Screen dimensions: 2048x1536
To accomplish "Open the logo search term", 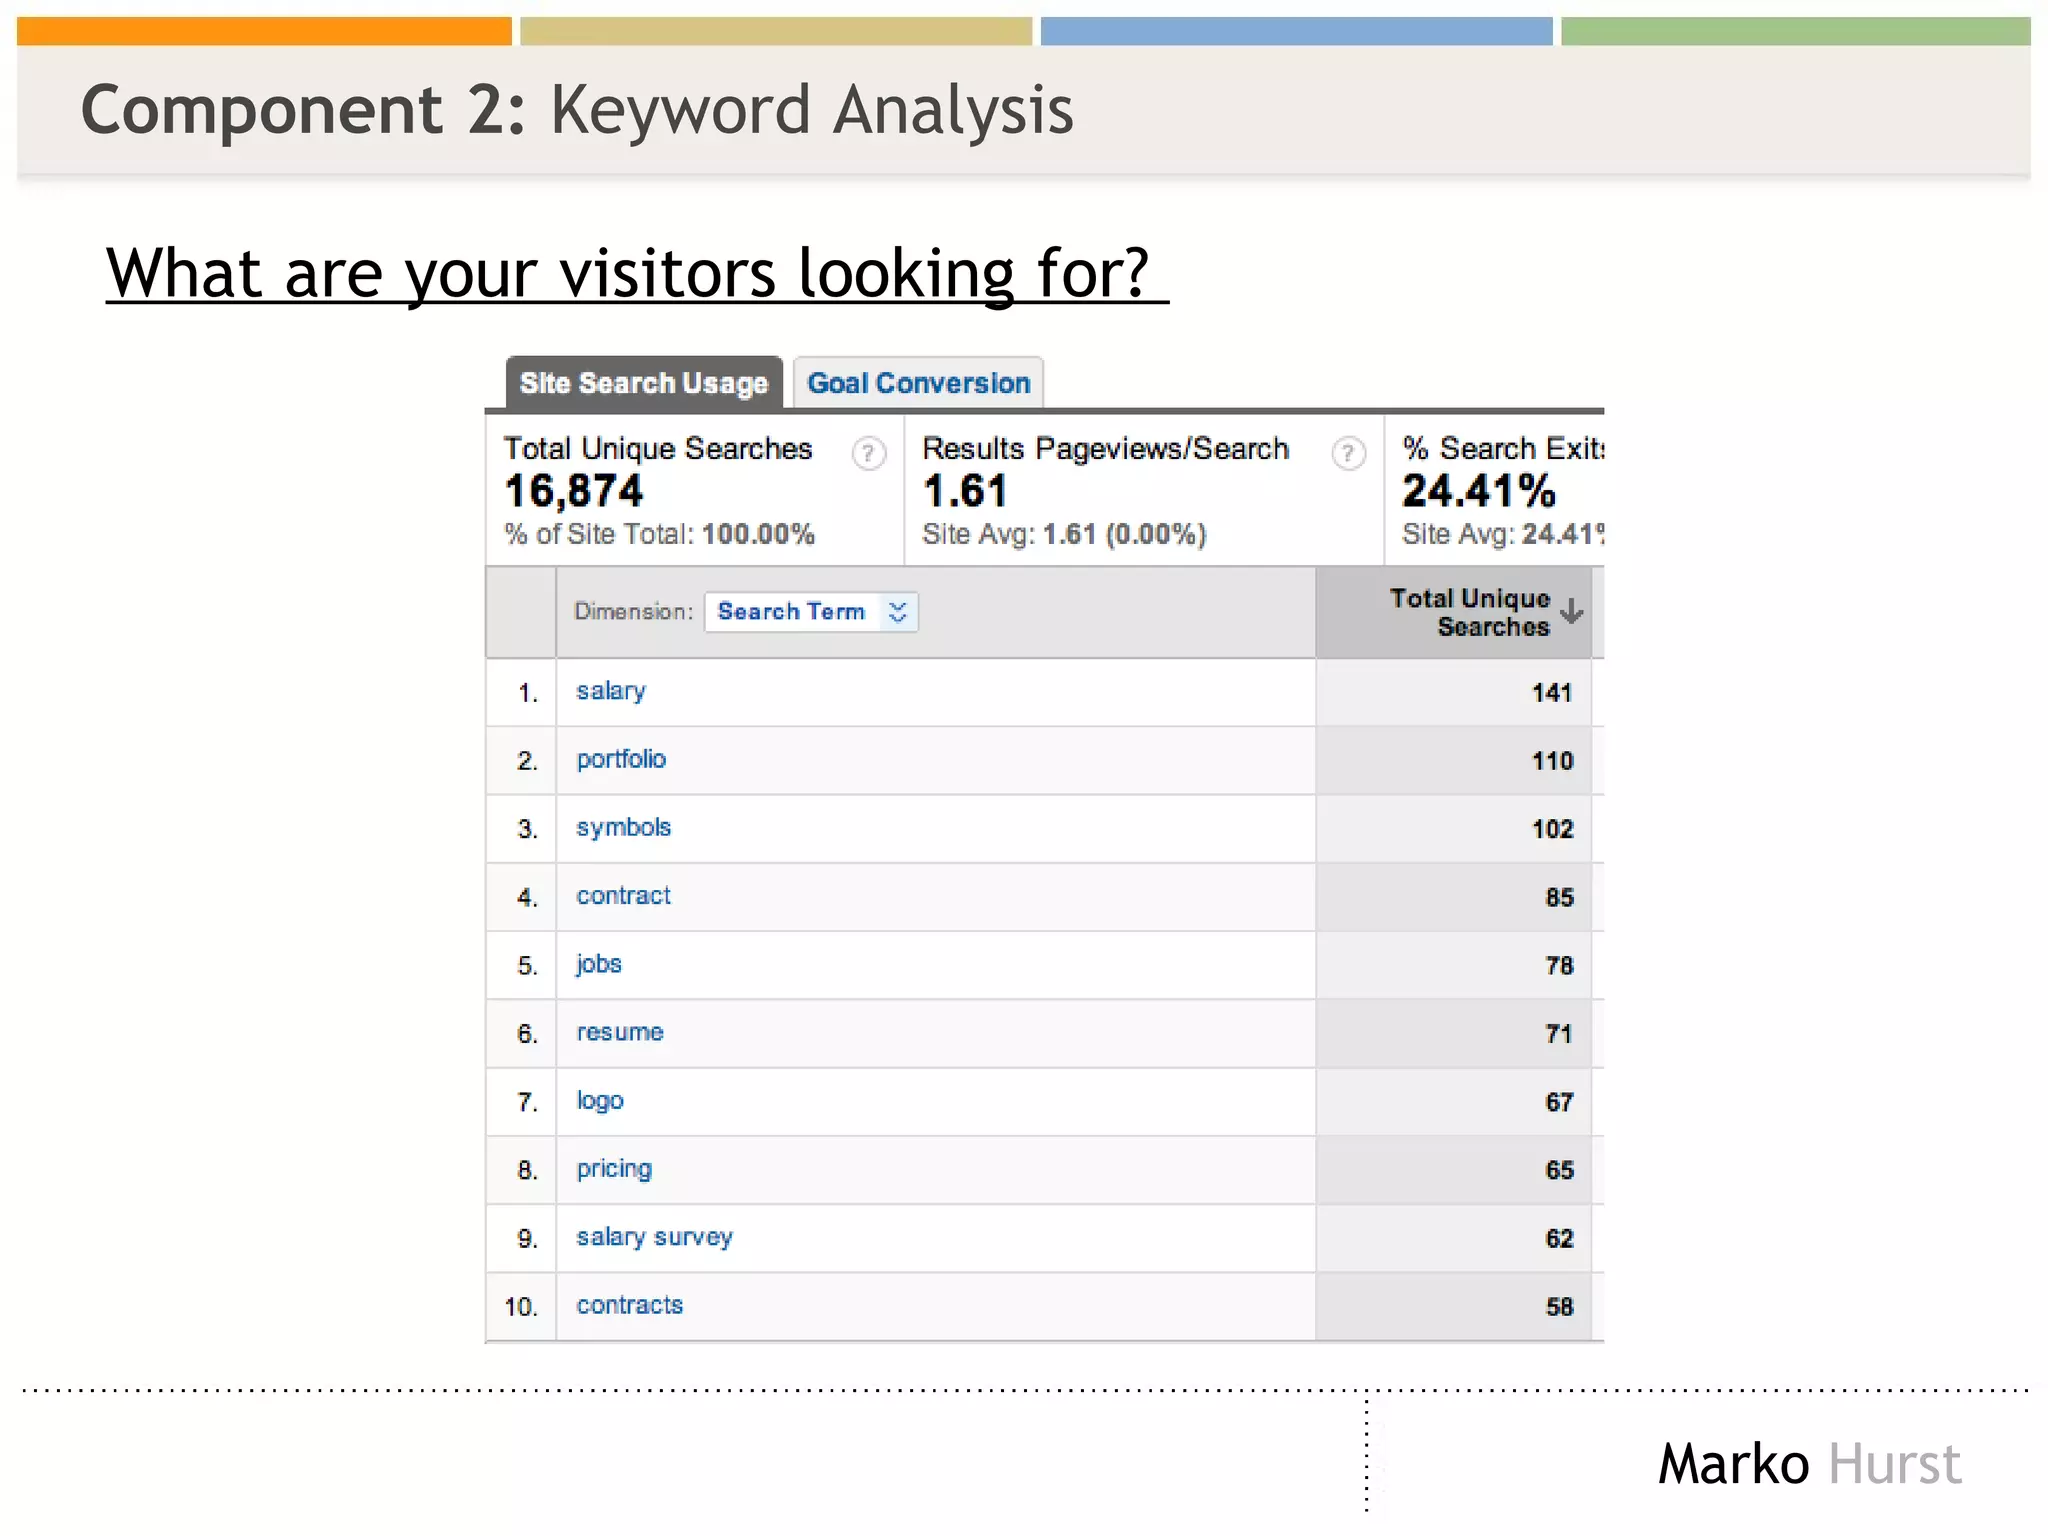I will [599, 1102].
